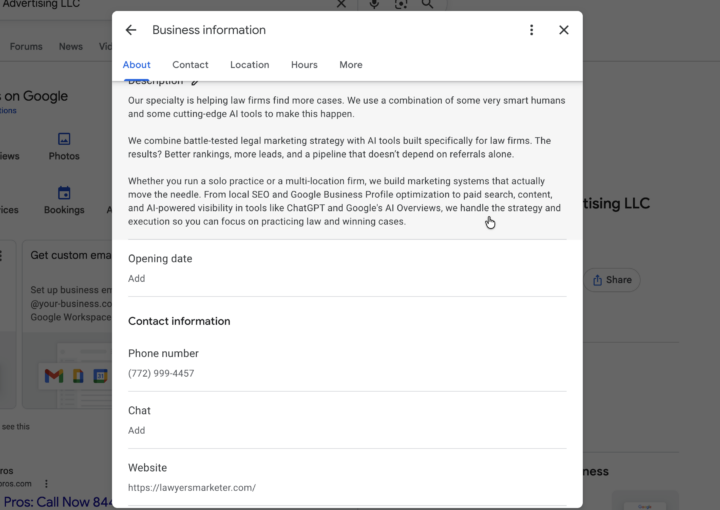Switch to the Contact tab
The height and width of the screenshot is (510, 720).
(190, 65)
